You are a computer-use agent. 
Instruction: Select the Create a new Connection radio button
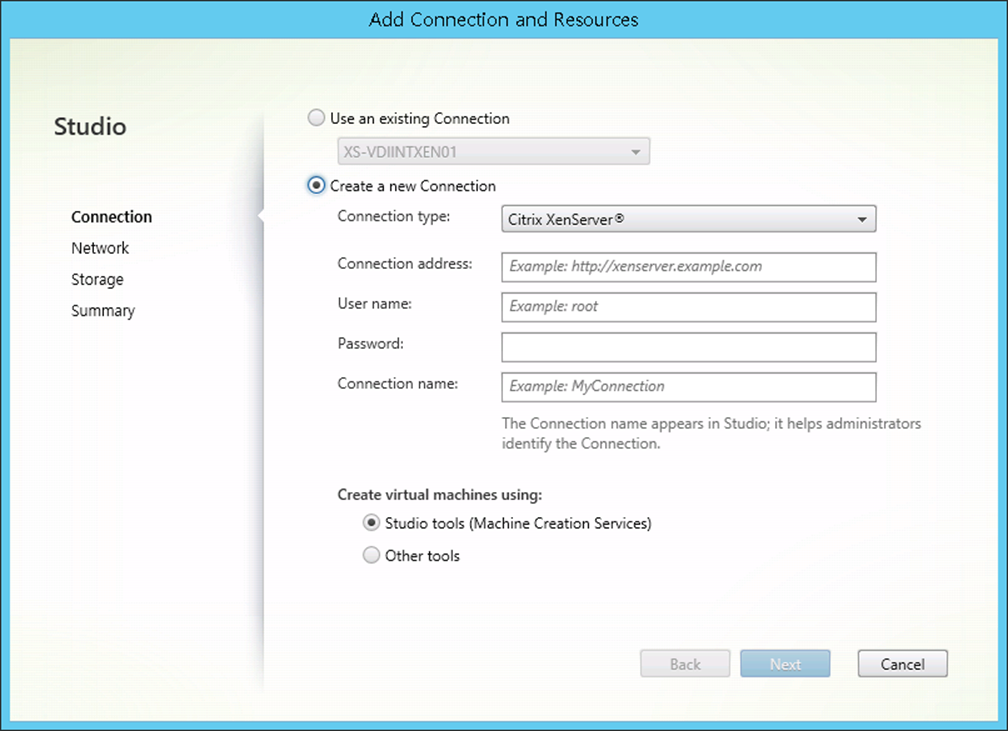[x=316, y=186]
